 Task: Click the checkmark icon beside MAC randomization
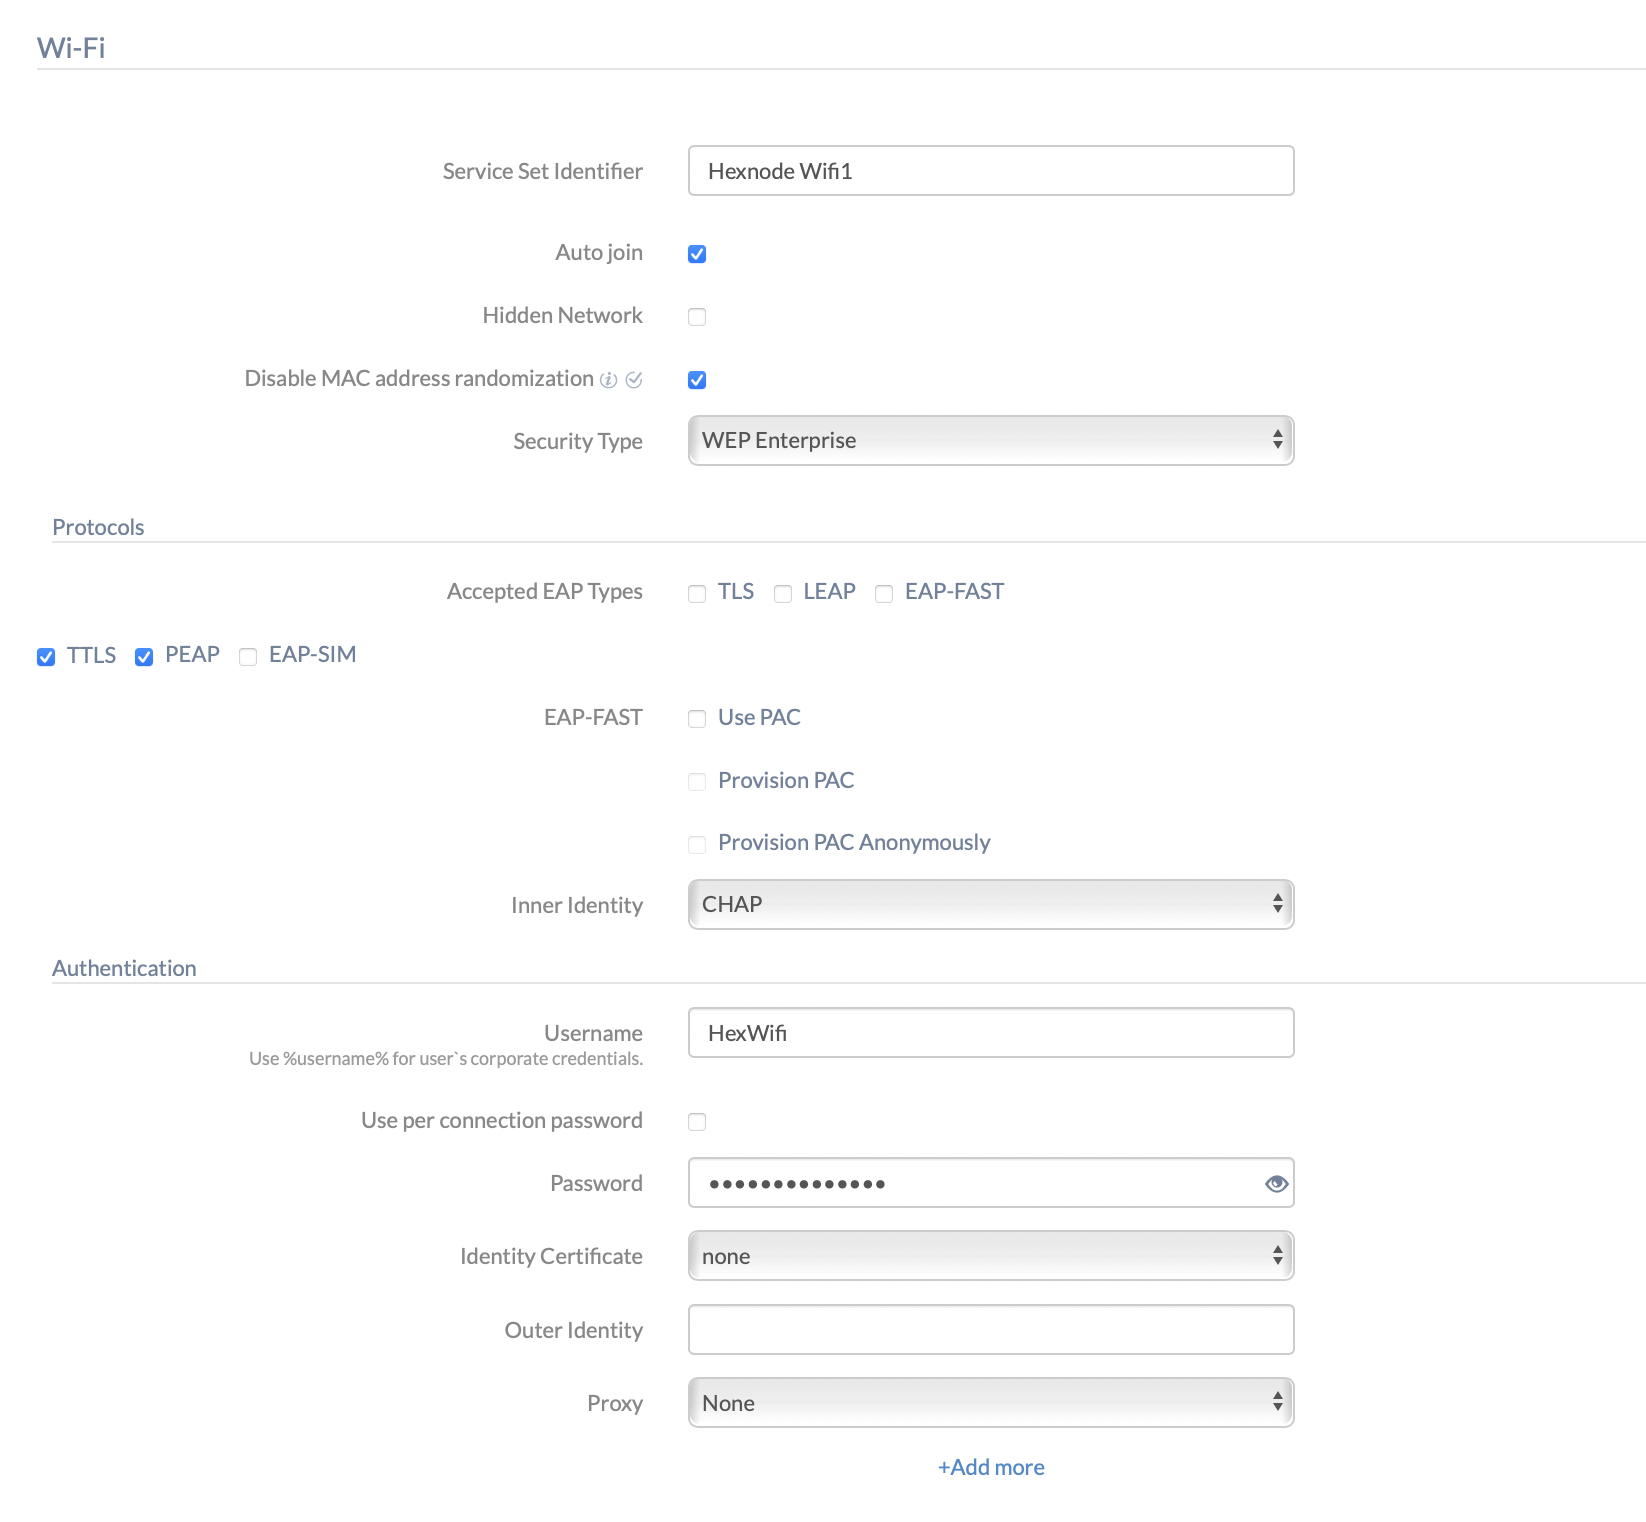coord(634,380)
